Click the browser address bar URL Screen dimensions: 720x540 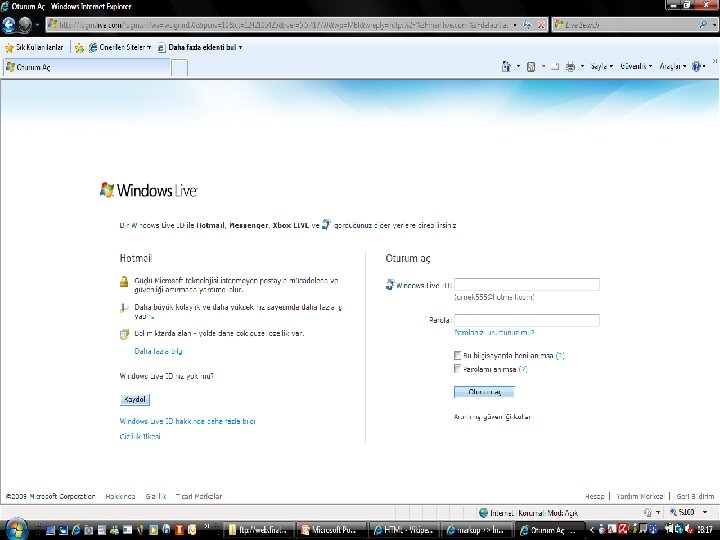pos(283,25)
